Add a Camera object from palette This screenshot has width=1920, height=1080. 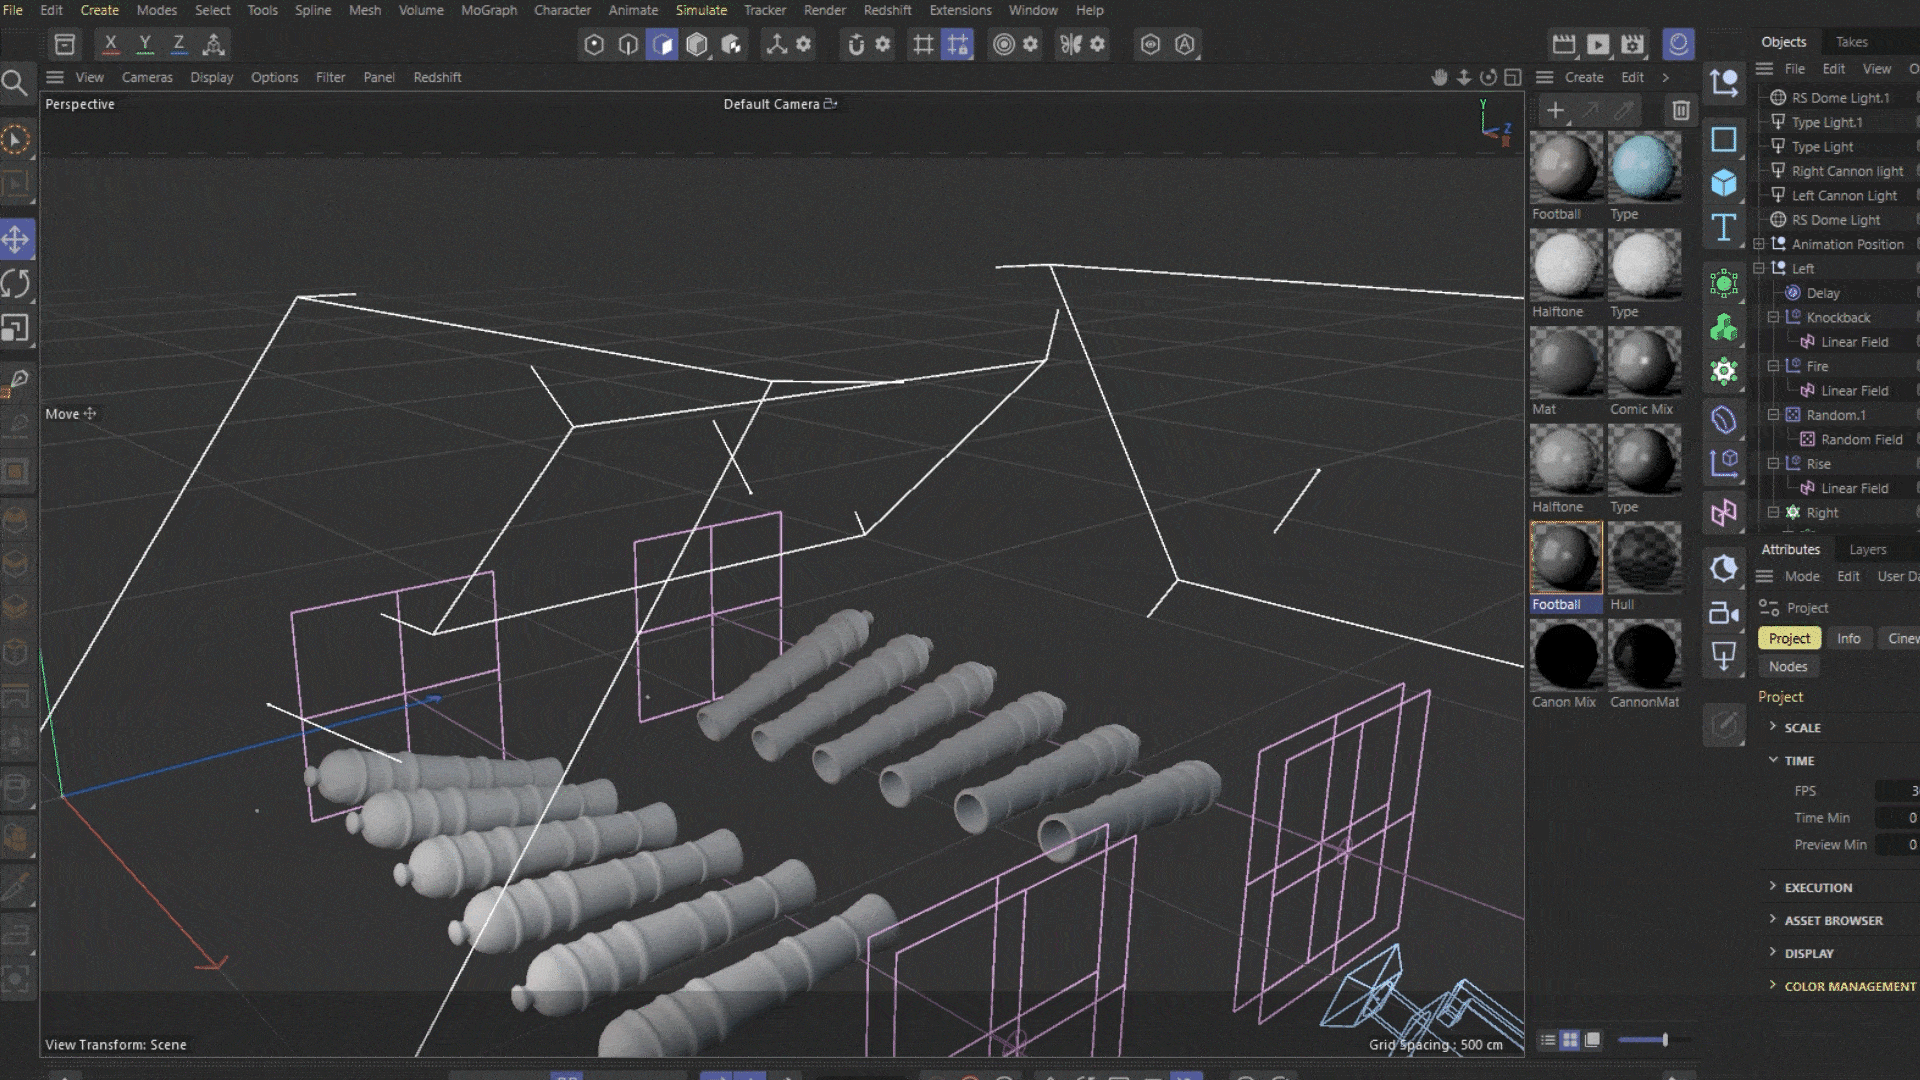click(x=1724, y=613)
